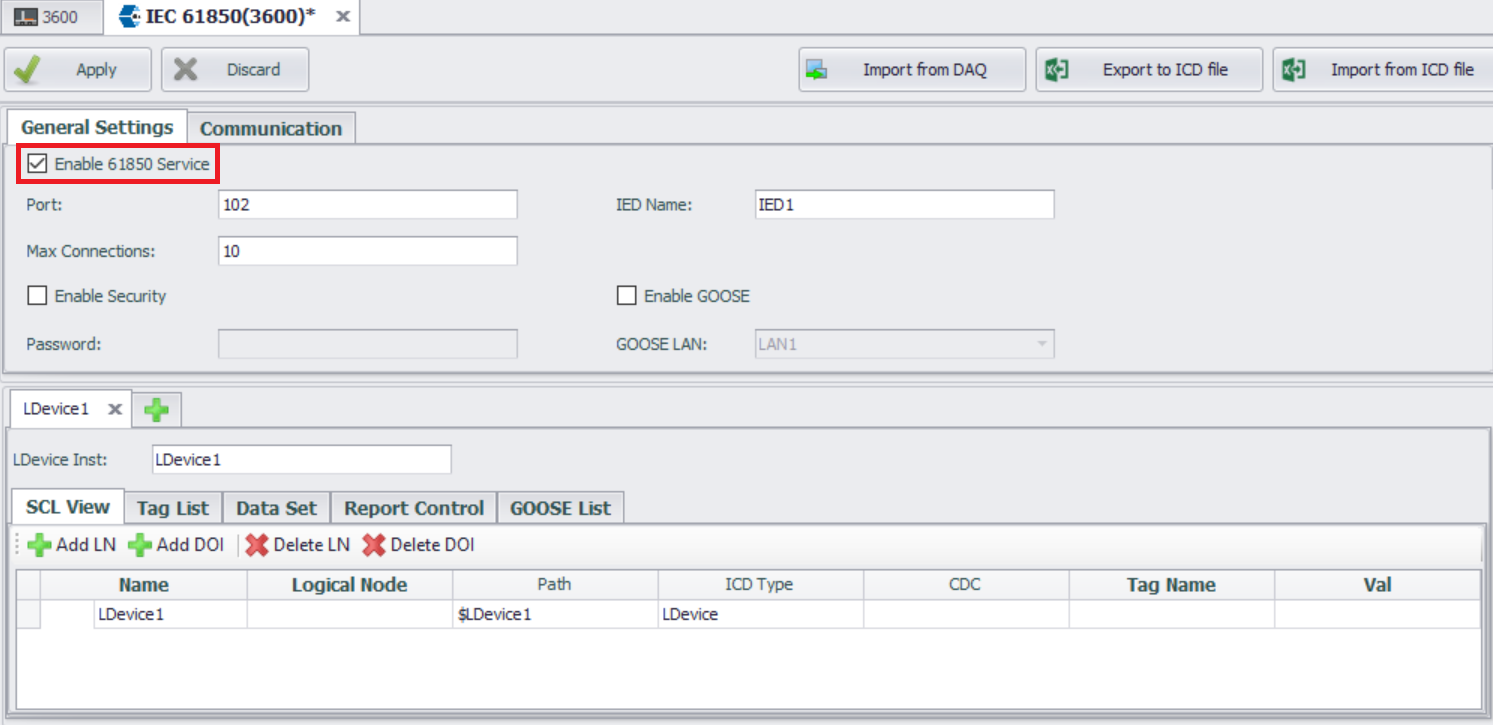1493x725 pixels.
Task: Click the Discard X icon
Action: click(x=185, y=70)
